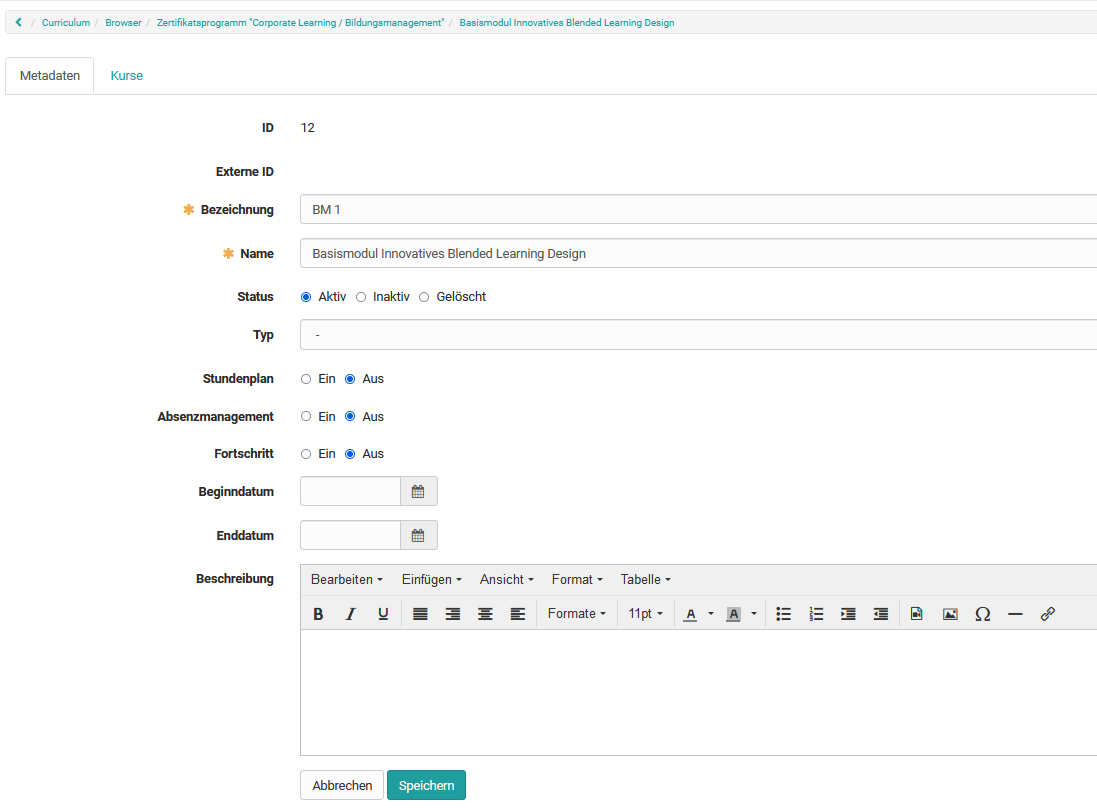Switch to the Metadaten tab

click(50, 76)
